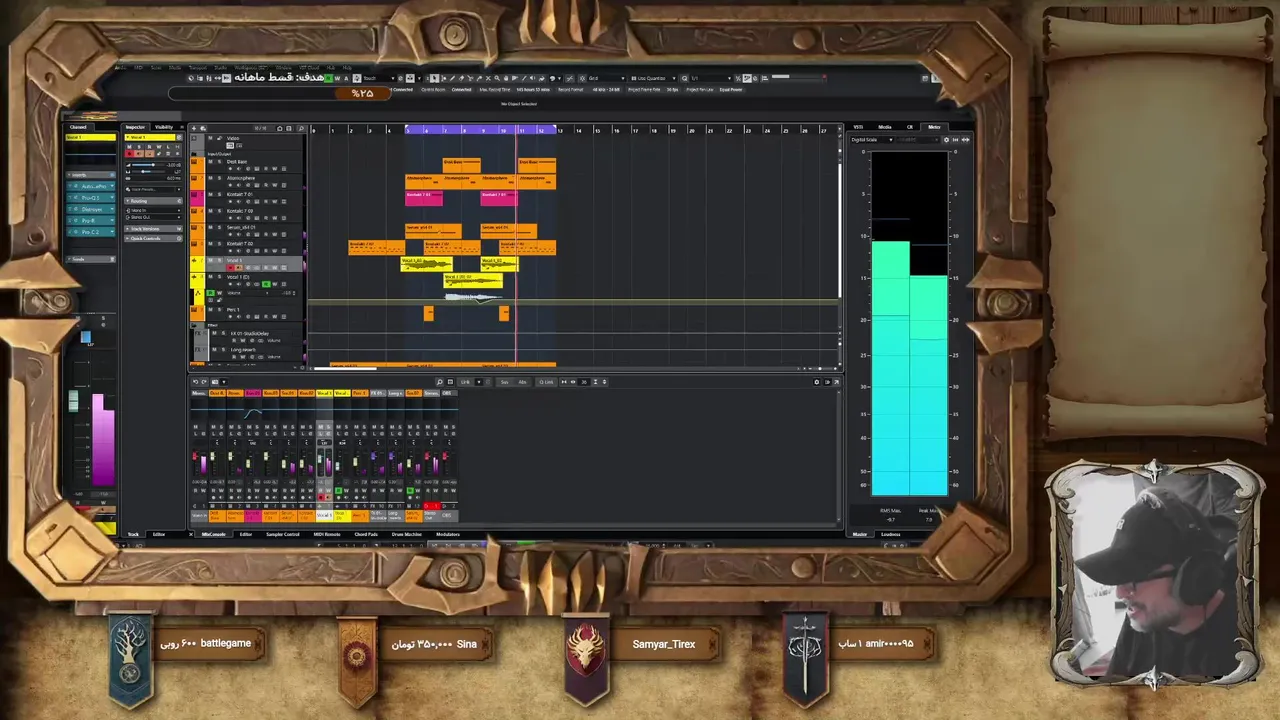Click the Link button in the MixConsole toolbar
1280x720 pixels.
[466, 382]
